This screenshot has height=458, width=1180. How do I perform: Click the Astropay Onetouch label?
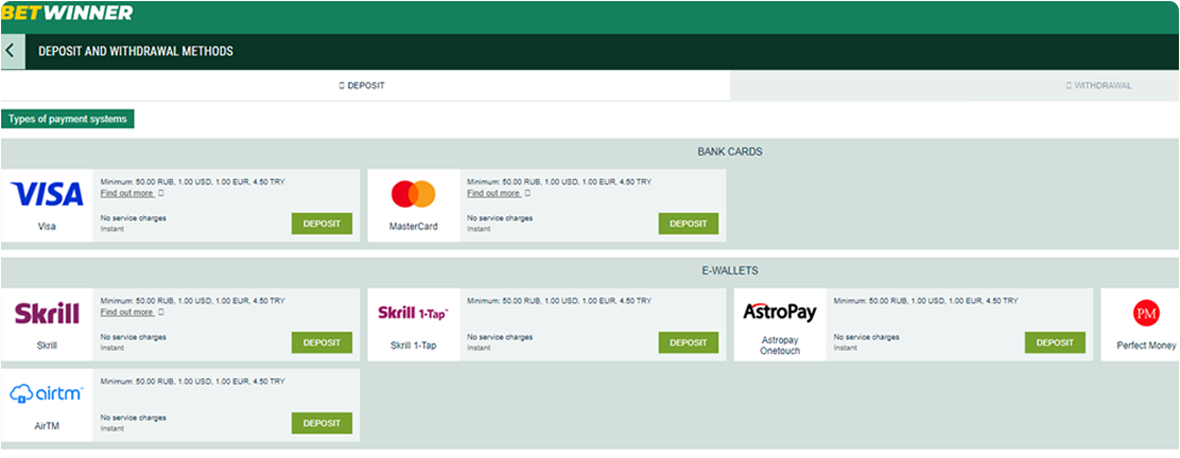780,345
